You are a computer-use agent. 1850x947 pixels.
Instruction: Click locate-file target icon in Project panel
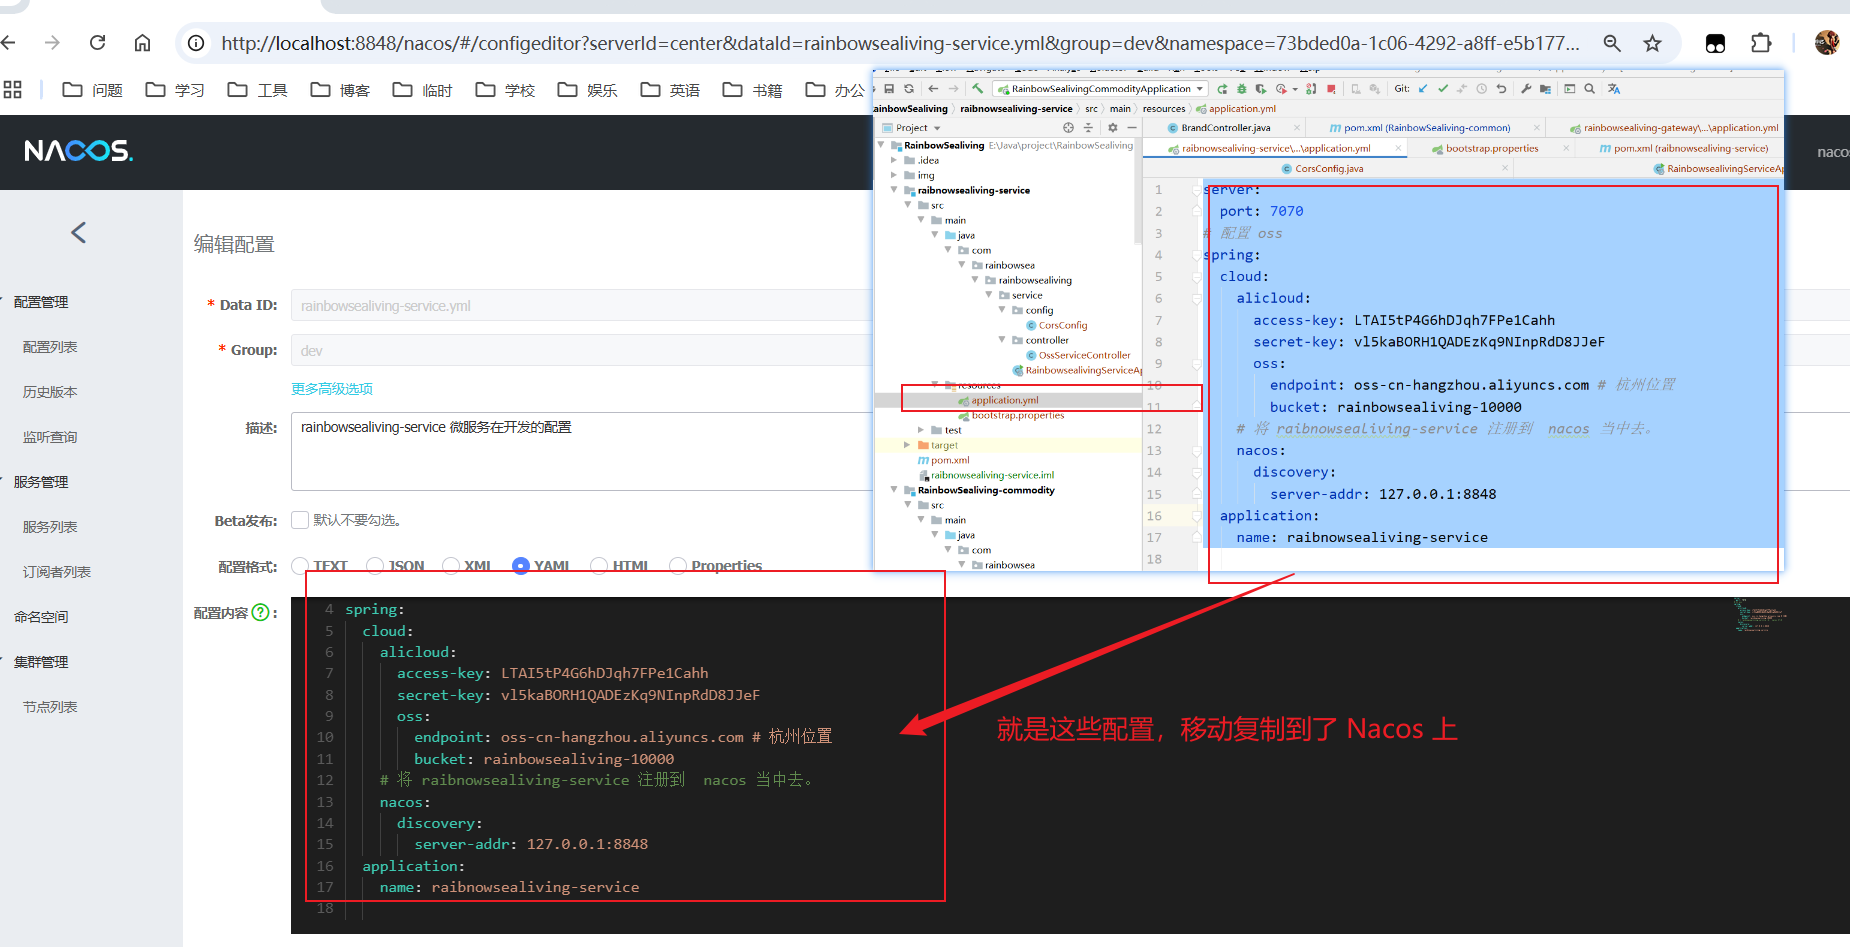click(1068, 128)
